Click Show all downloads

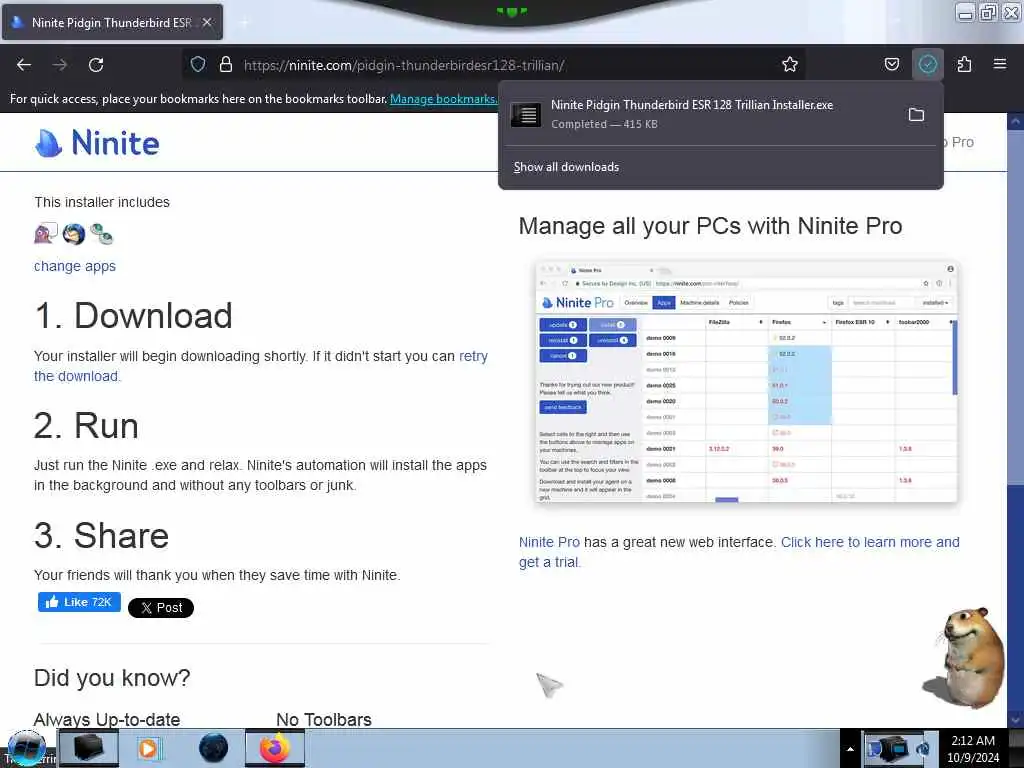pos(566,167)
